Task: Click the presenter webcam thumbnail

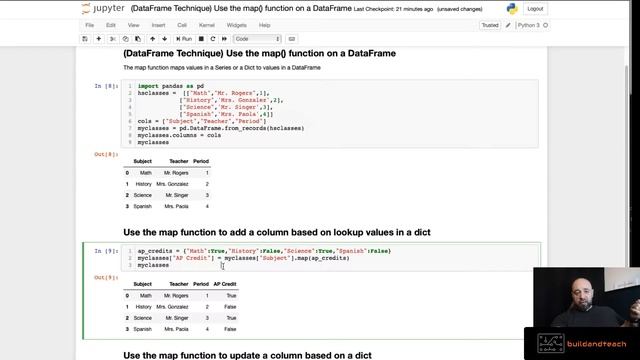Action: coord(587,297)
